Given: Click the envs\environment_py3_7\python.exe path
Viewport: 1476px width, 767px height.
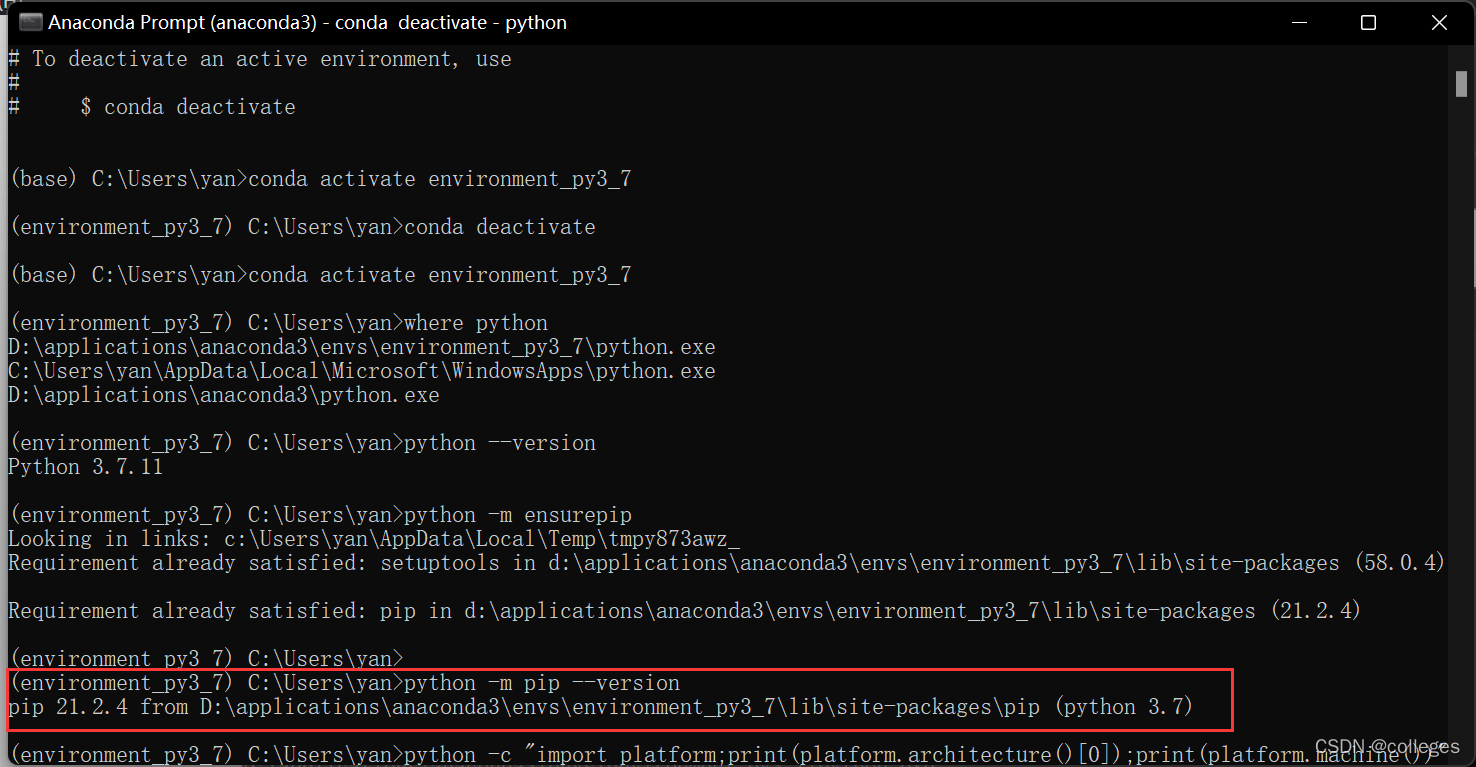Looking at the screenshot, I should 362,347.
